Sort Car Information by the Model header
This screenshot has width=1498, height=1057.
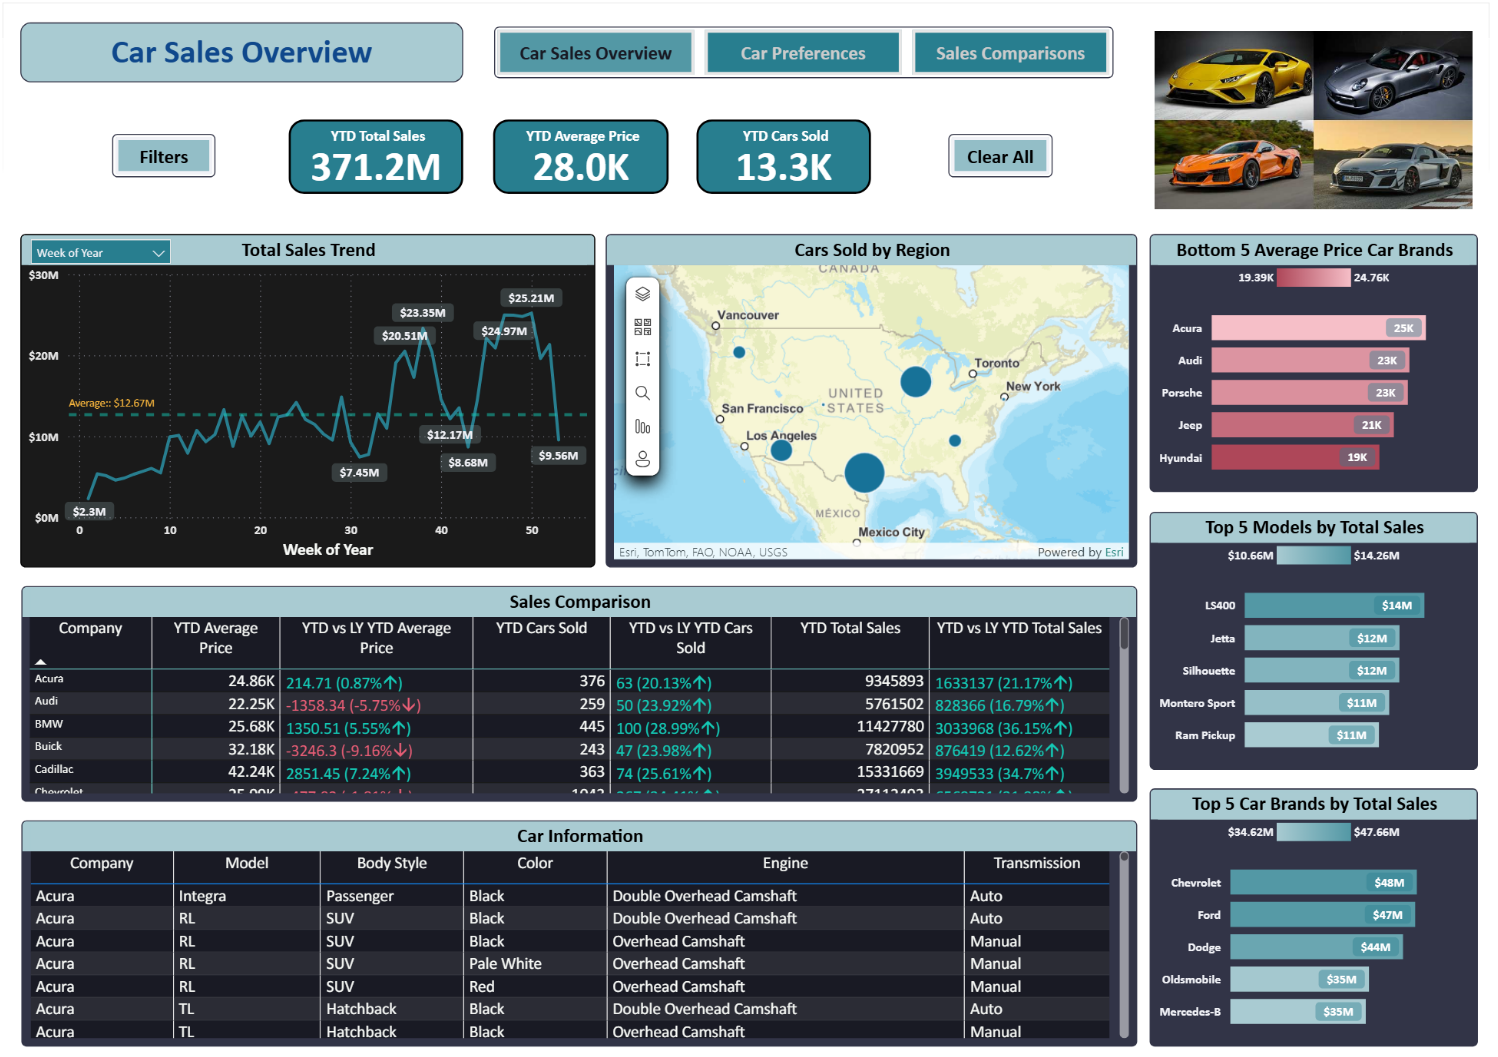click(246, 863)
